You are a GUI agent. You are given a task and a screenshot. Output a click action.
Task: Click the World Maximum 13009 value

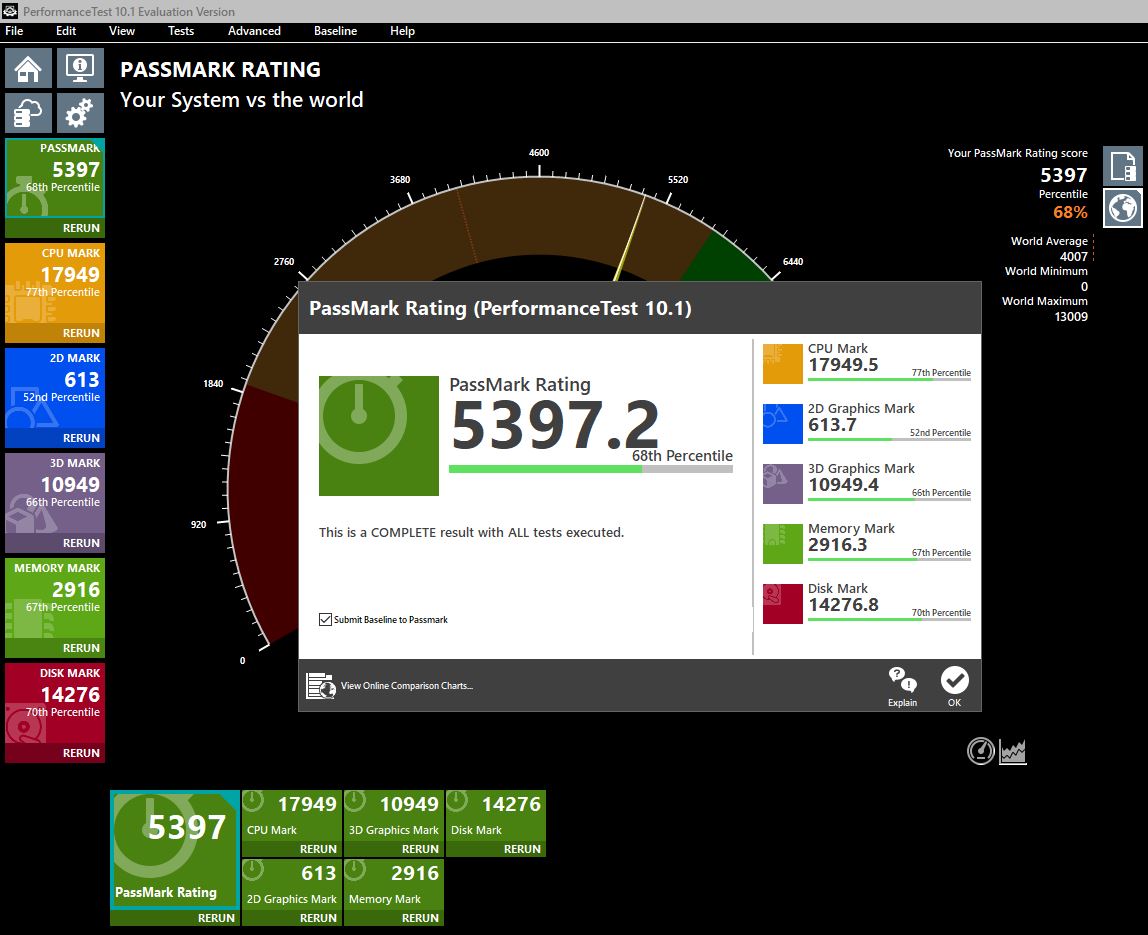point(1070,316)
